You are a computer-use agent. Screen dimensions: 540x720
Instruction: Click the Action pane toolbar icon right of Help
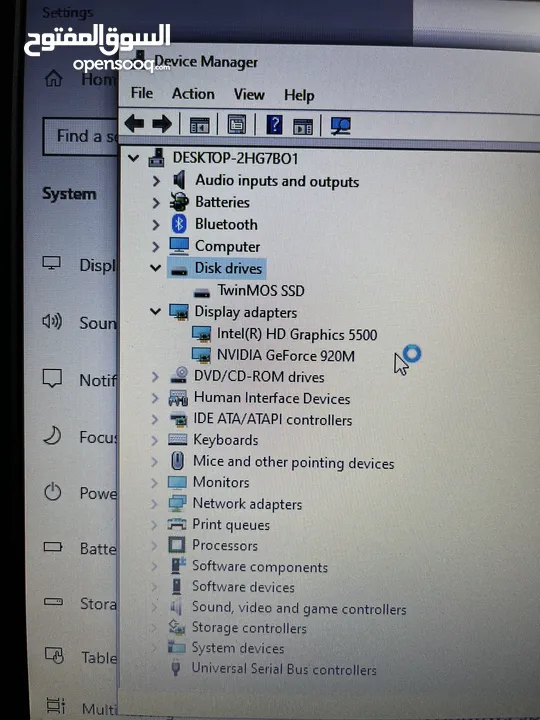pos(303,127)
